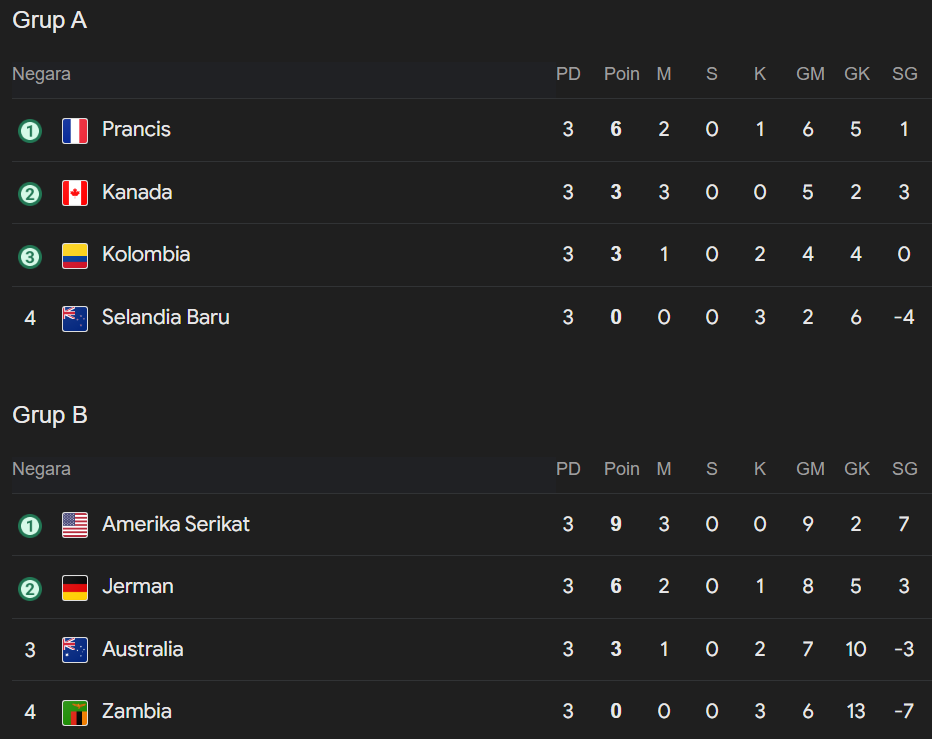The height and width of the screenshot is (739, 932).
Task: Click the rank 1 badge beside Prancis
Action: coord(30,130)
